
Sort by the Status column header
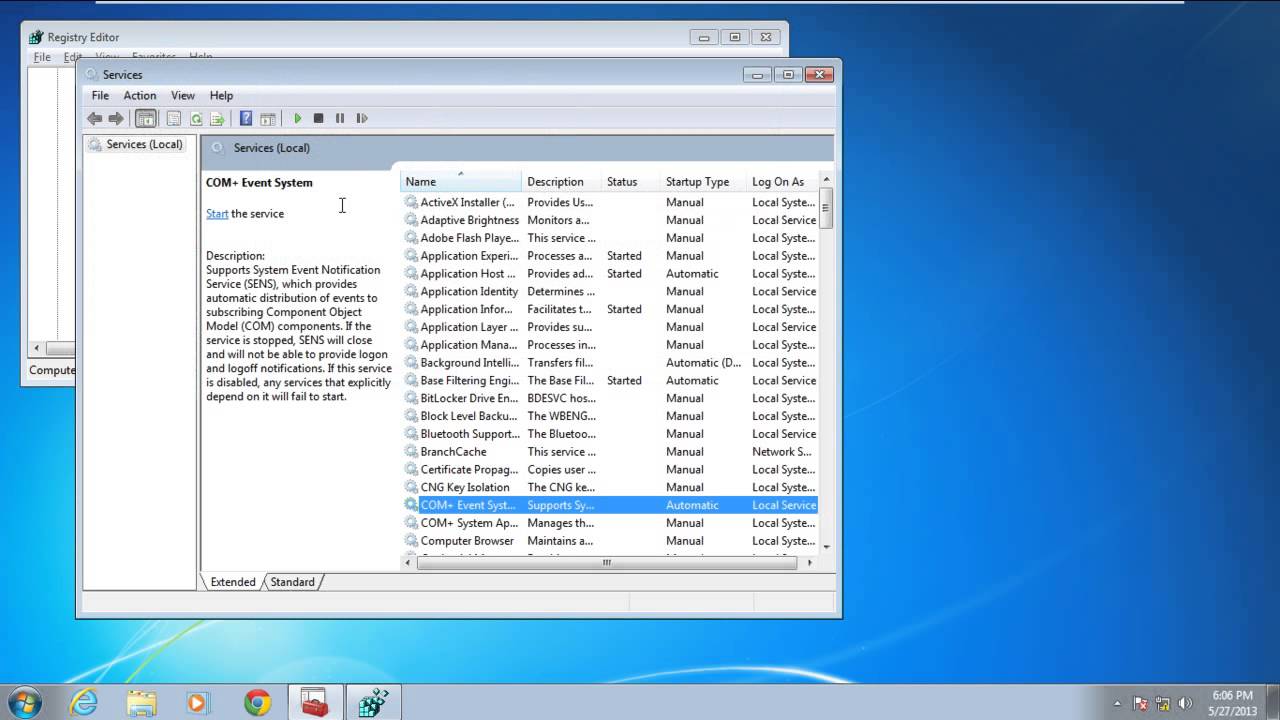[x=631, y=182]
